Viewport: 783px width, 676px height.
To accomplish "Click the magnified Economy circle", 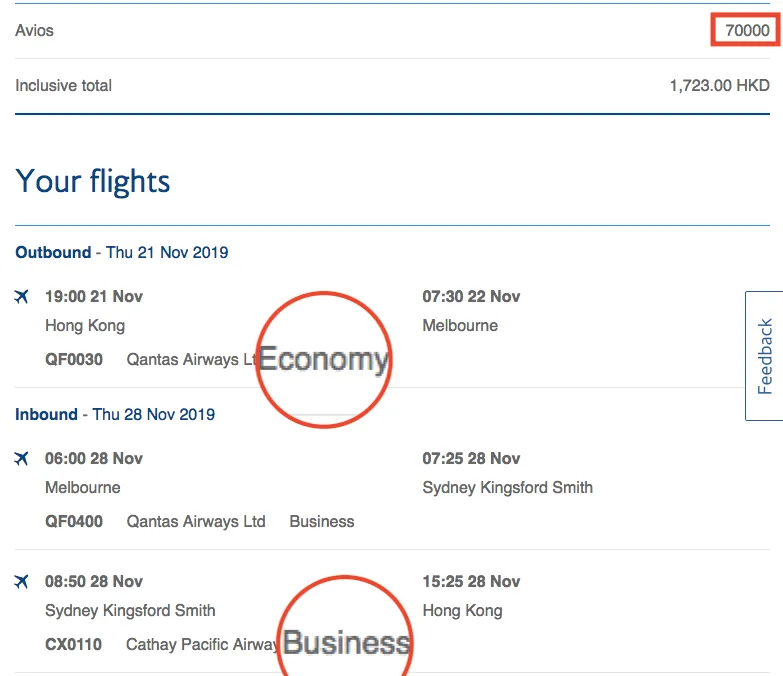I will (x=323, y=360).
